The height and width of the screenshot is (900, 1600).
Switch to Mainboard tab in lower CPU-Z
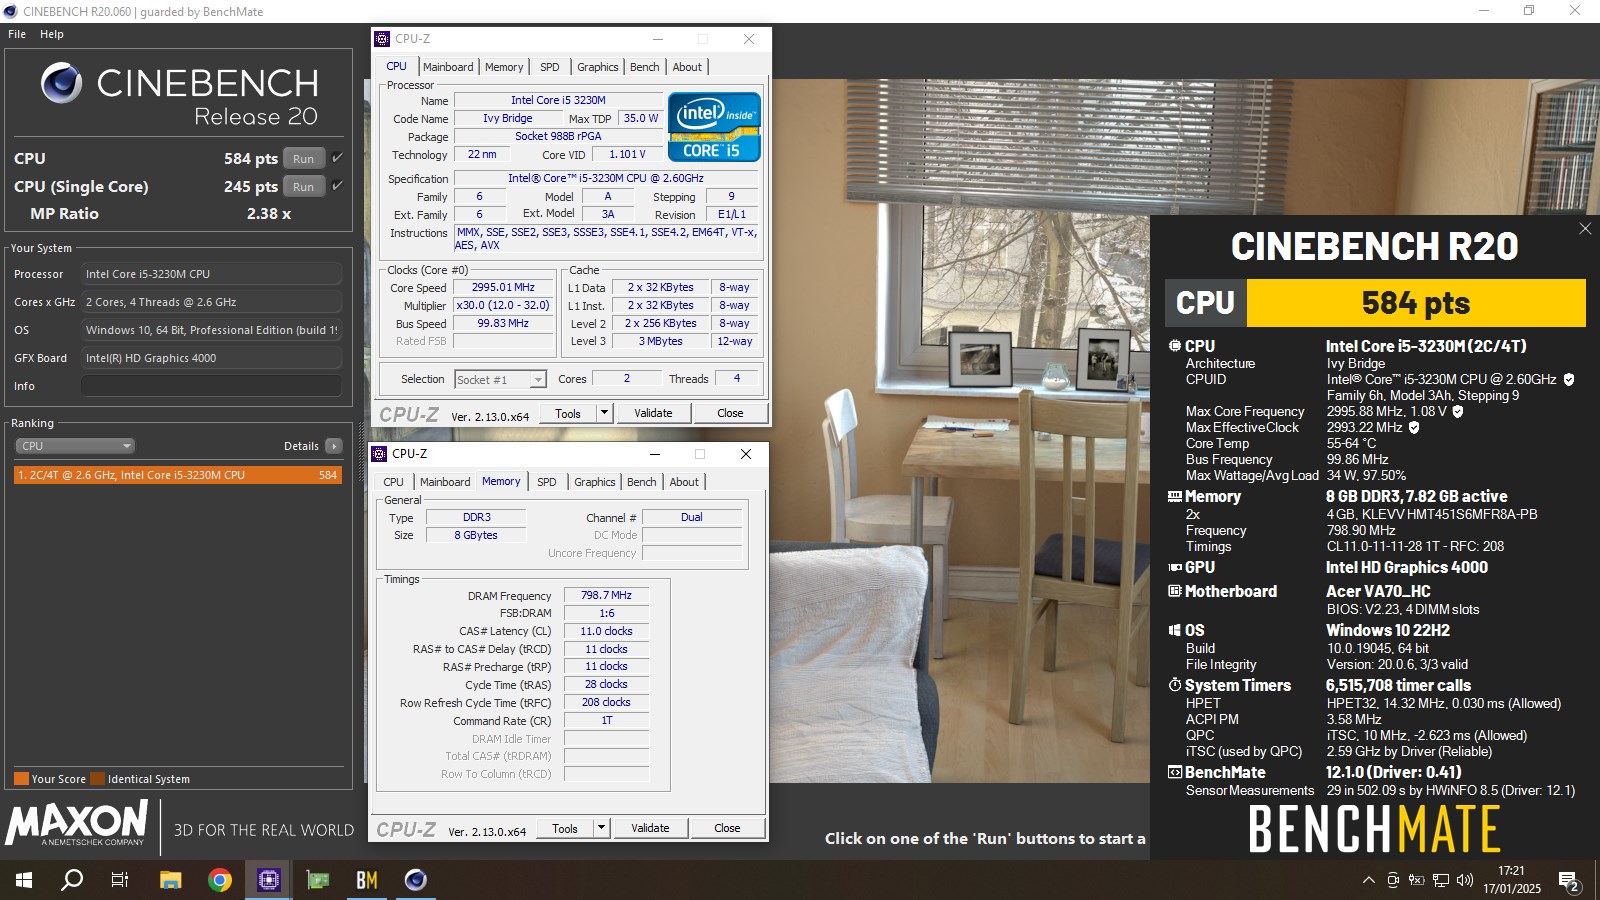(445, 482)
